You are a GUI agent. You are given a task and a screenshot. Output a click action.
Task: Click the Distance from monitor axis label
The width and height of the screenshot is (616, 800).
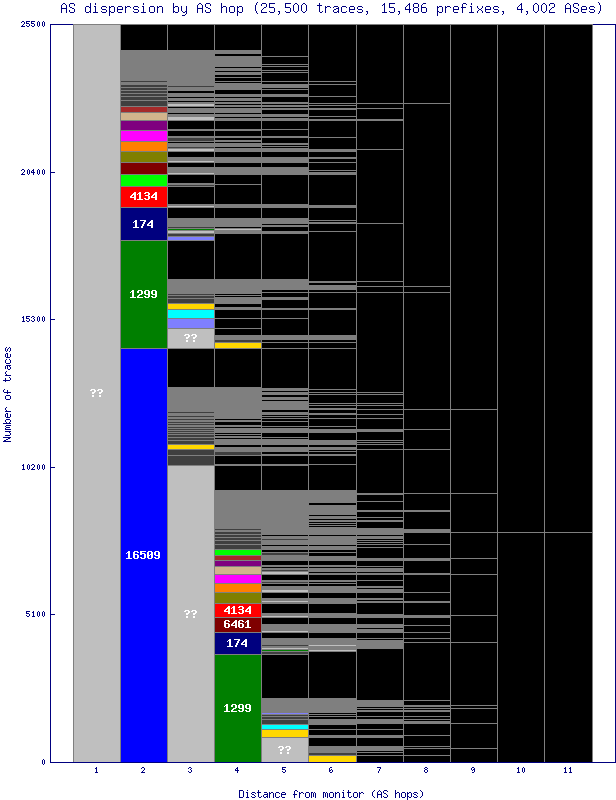330,793
